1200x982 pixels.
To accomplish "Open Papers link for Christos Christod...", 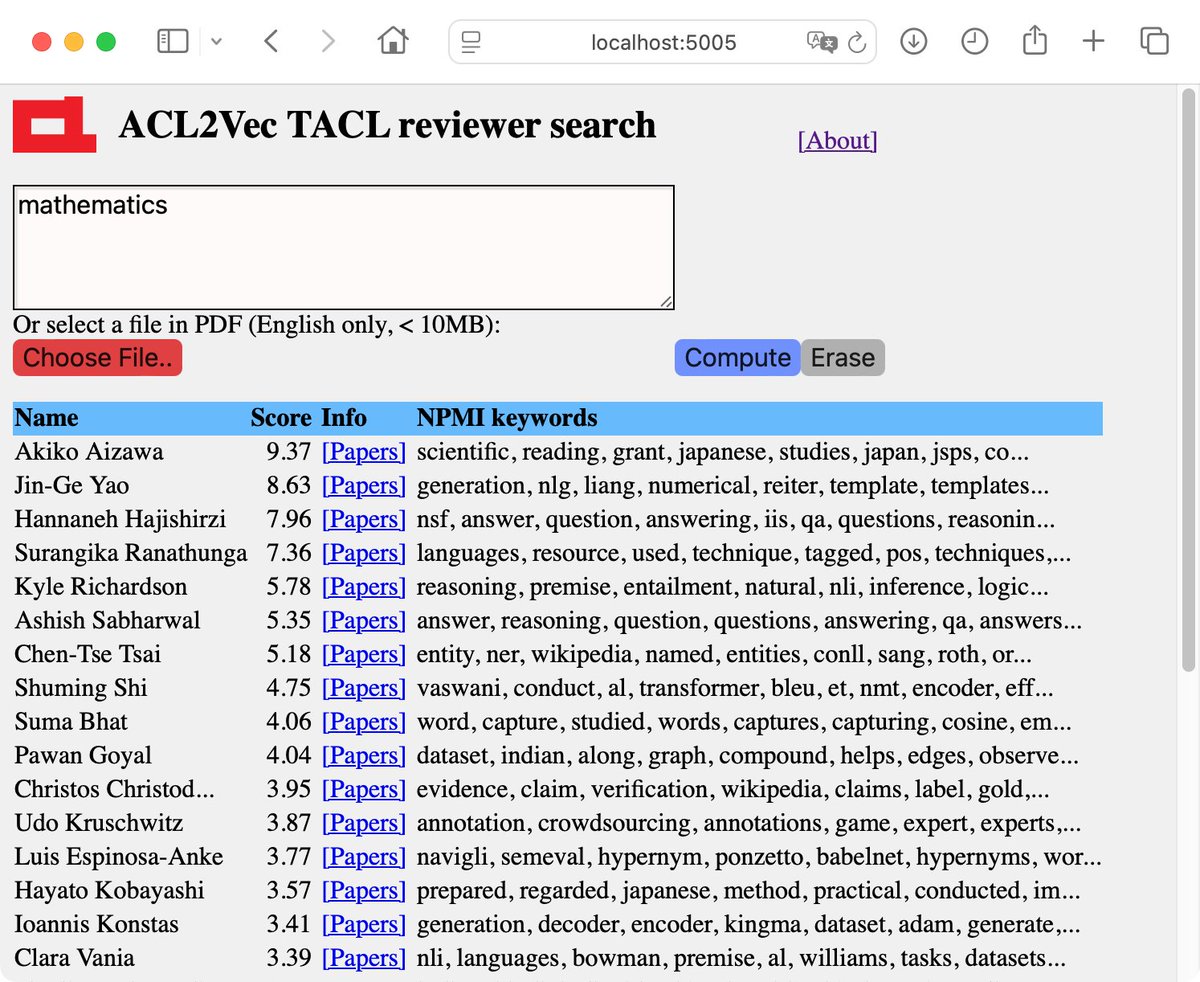I will (364, 790).
